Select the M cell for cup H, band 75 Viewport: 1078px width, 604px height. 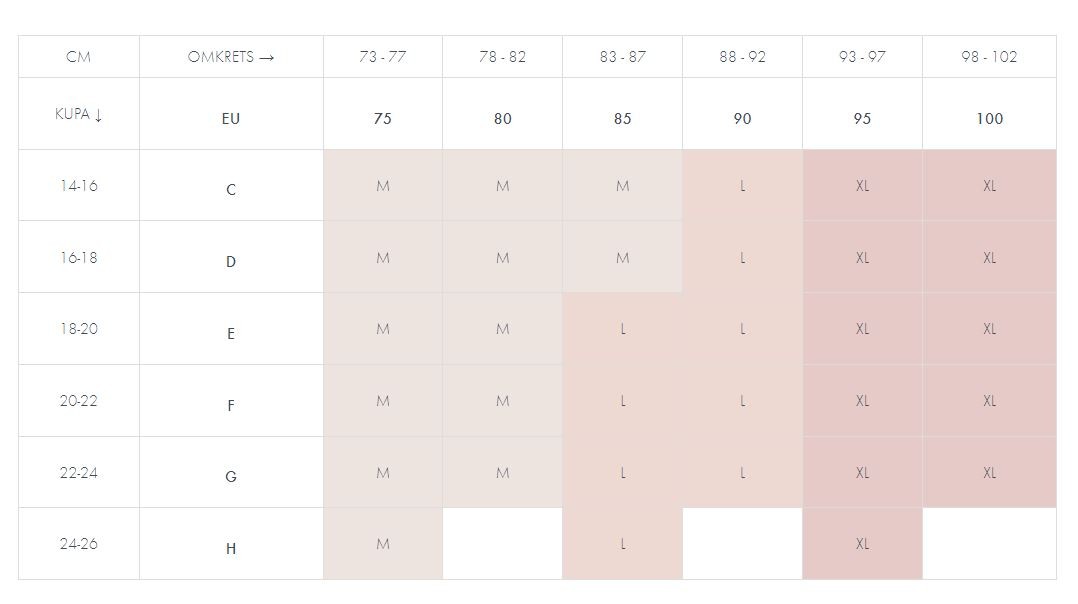pyautogui.click(x=383, y=544)
